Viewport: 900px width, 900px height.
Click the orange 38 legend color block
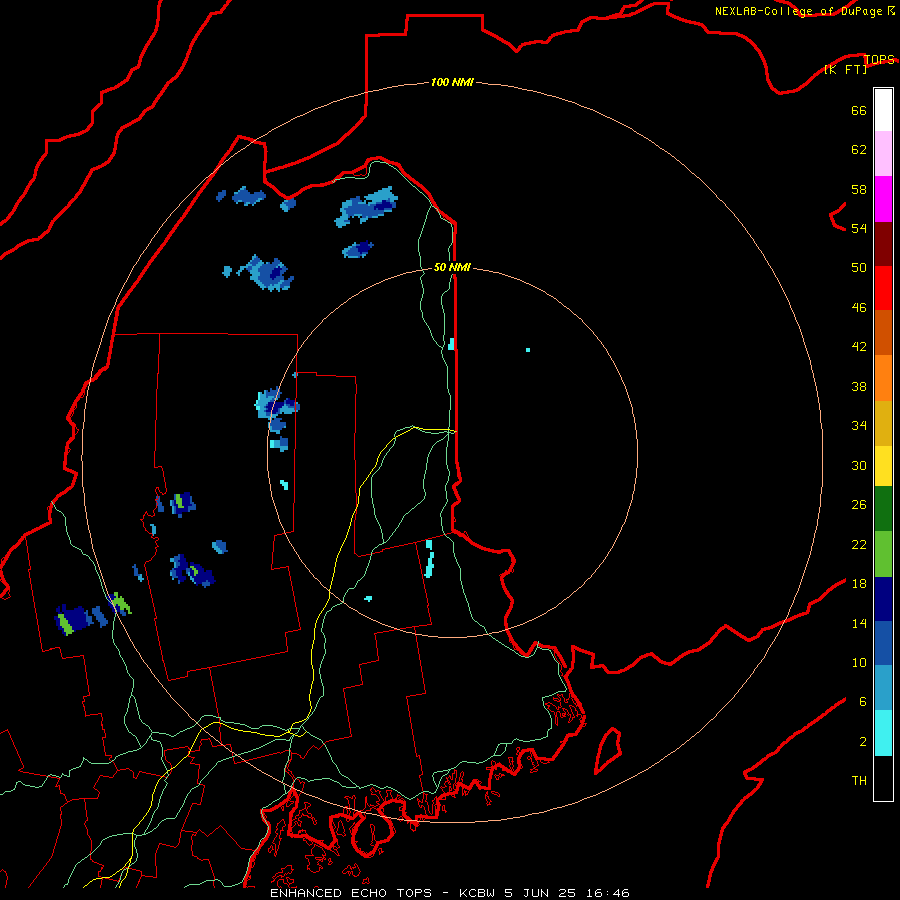pos(883,378)
